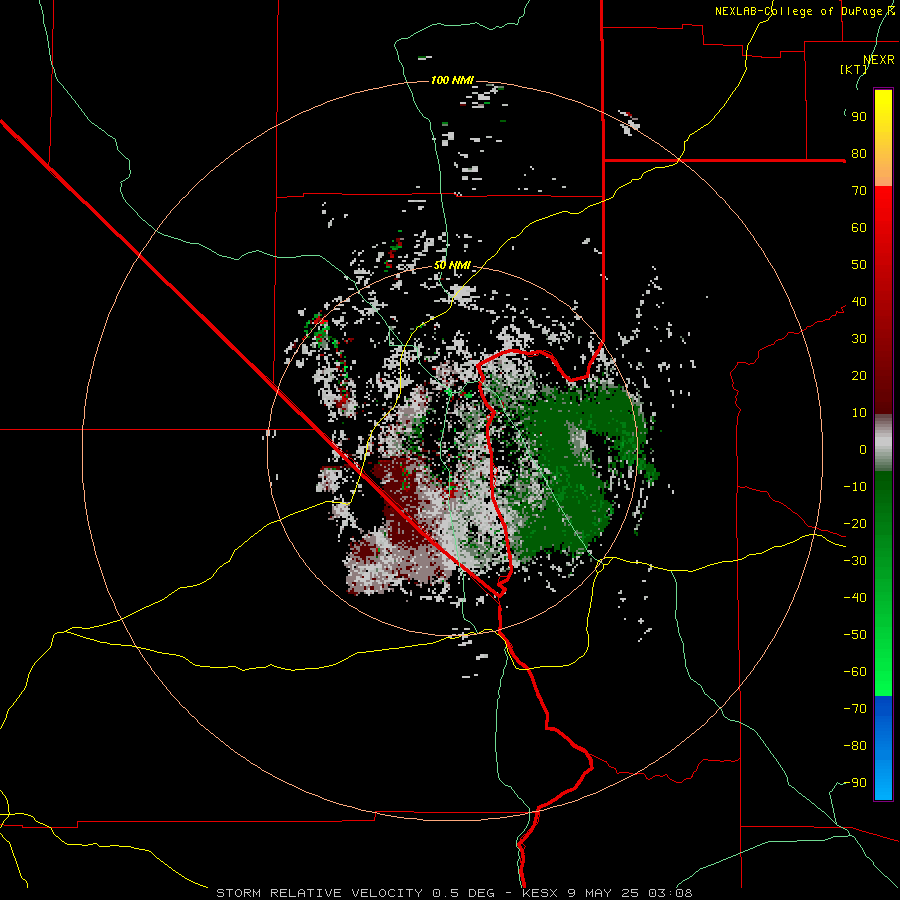This screenshot has width=900, height=900.
Task: Click the NEXLAB-College of DuPage credit text
Action: pyautogui.click(x=805, y=11)
